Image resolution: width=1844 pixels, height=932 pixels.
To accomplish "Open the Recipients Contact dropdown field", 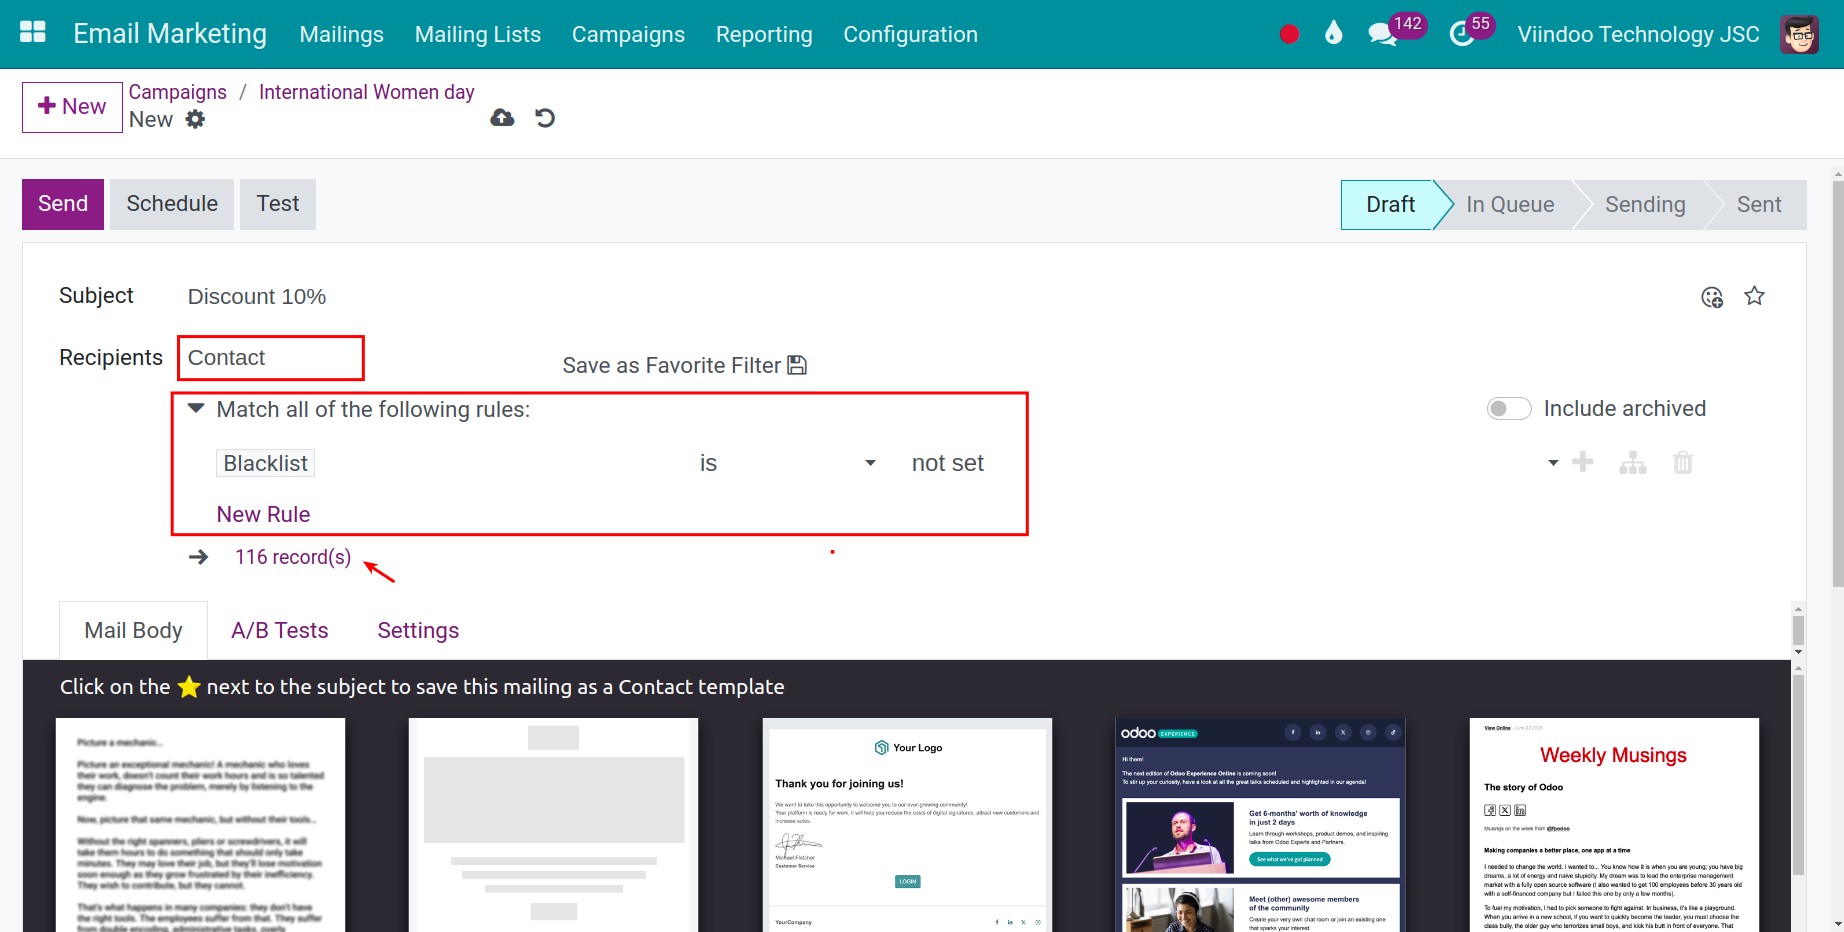I will (270, 358).
